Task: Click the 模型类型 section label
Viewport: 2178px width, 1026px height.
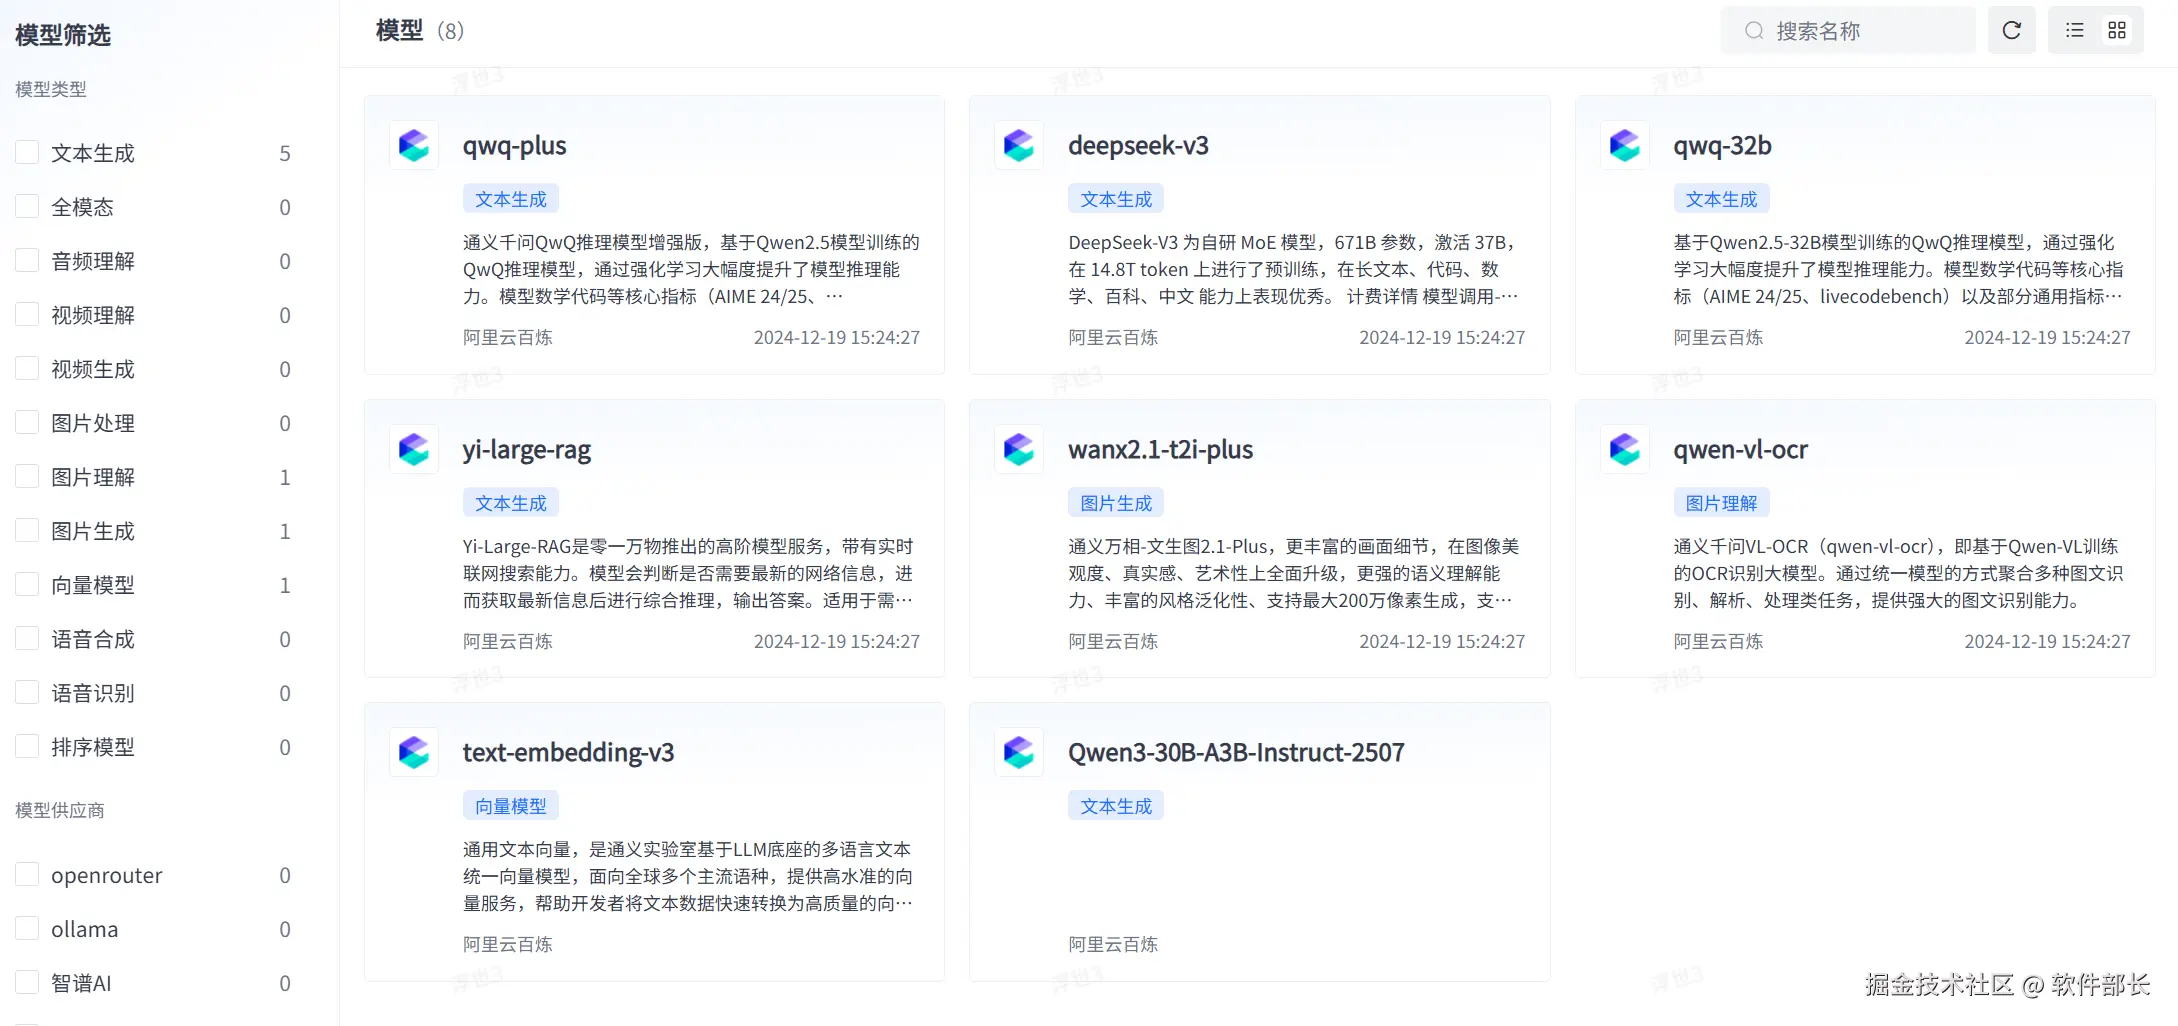Action: (51, 89)
